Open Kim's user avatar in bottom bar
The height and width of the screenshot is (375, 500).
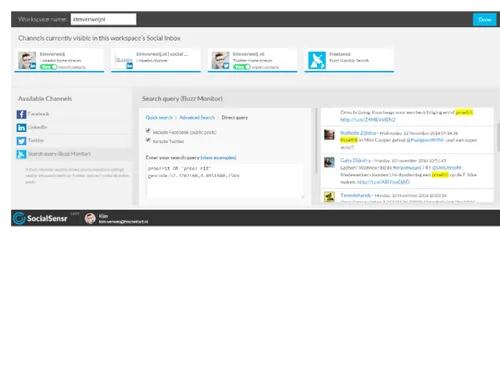tap(90, 218)
